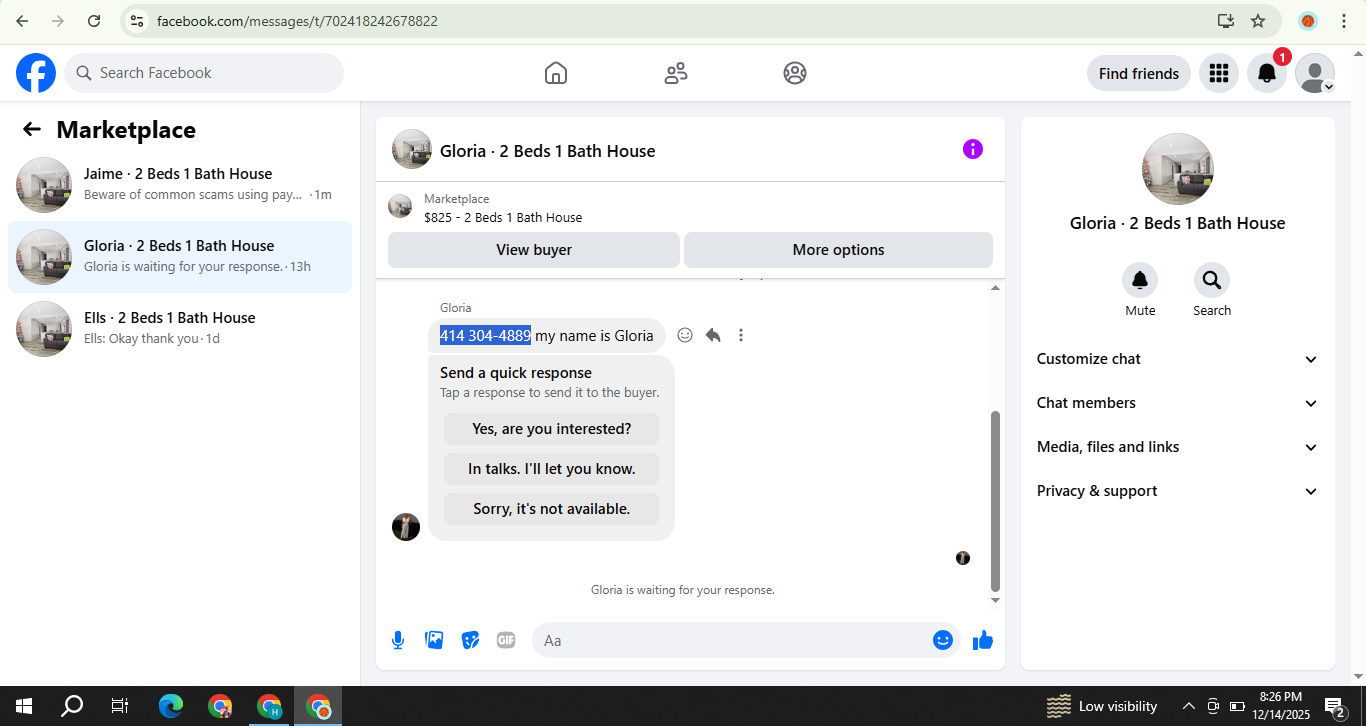
Task: Go back from Marketplace with the arrow
Action: click(x=32, y=129)
